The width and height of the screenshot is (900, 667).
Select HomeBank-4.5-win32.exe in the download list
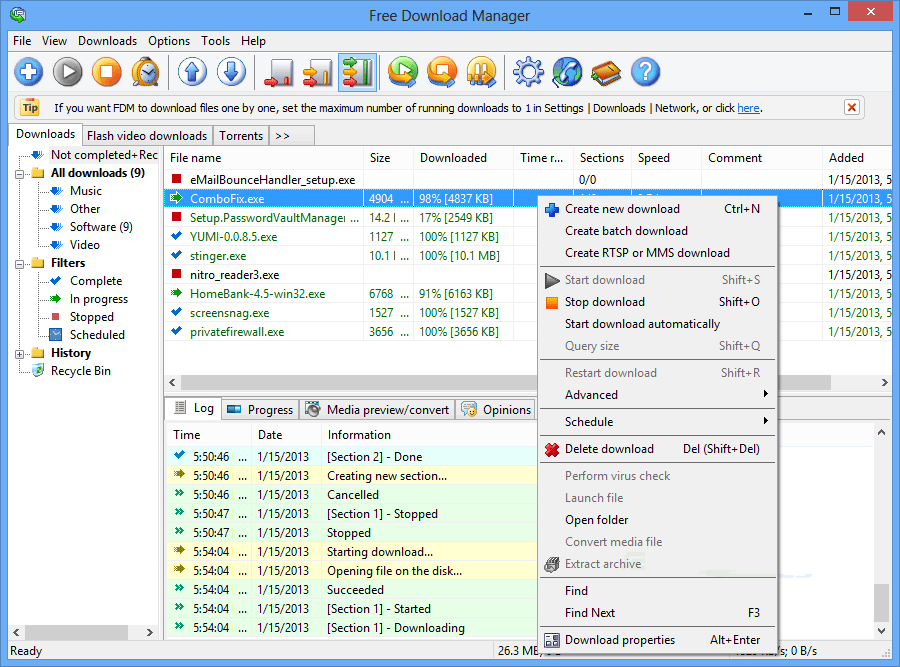(257, 294)
